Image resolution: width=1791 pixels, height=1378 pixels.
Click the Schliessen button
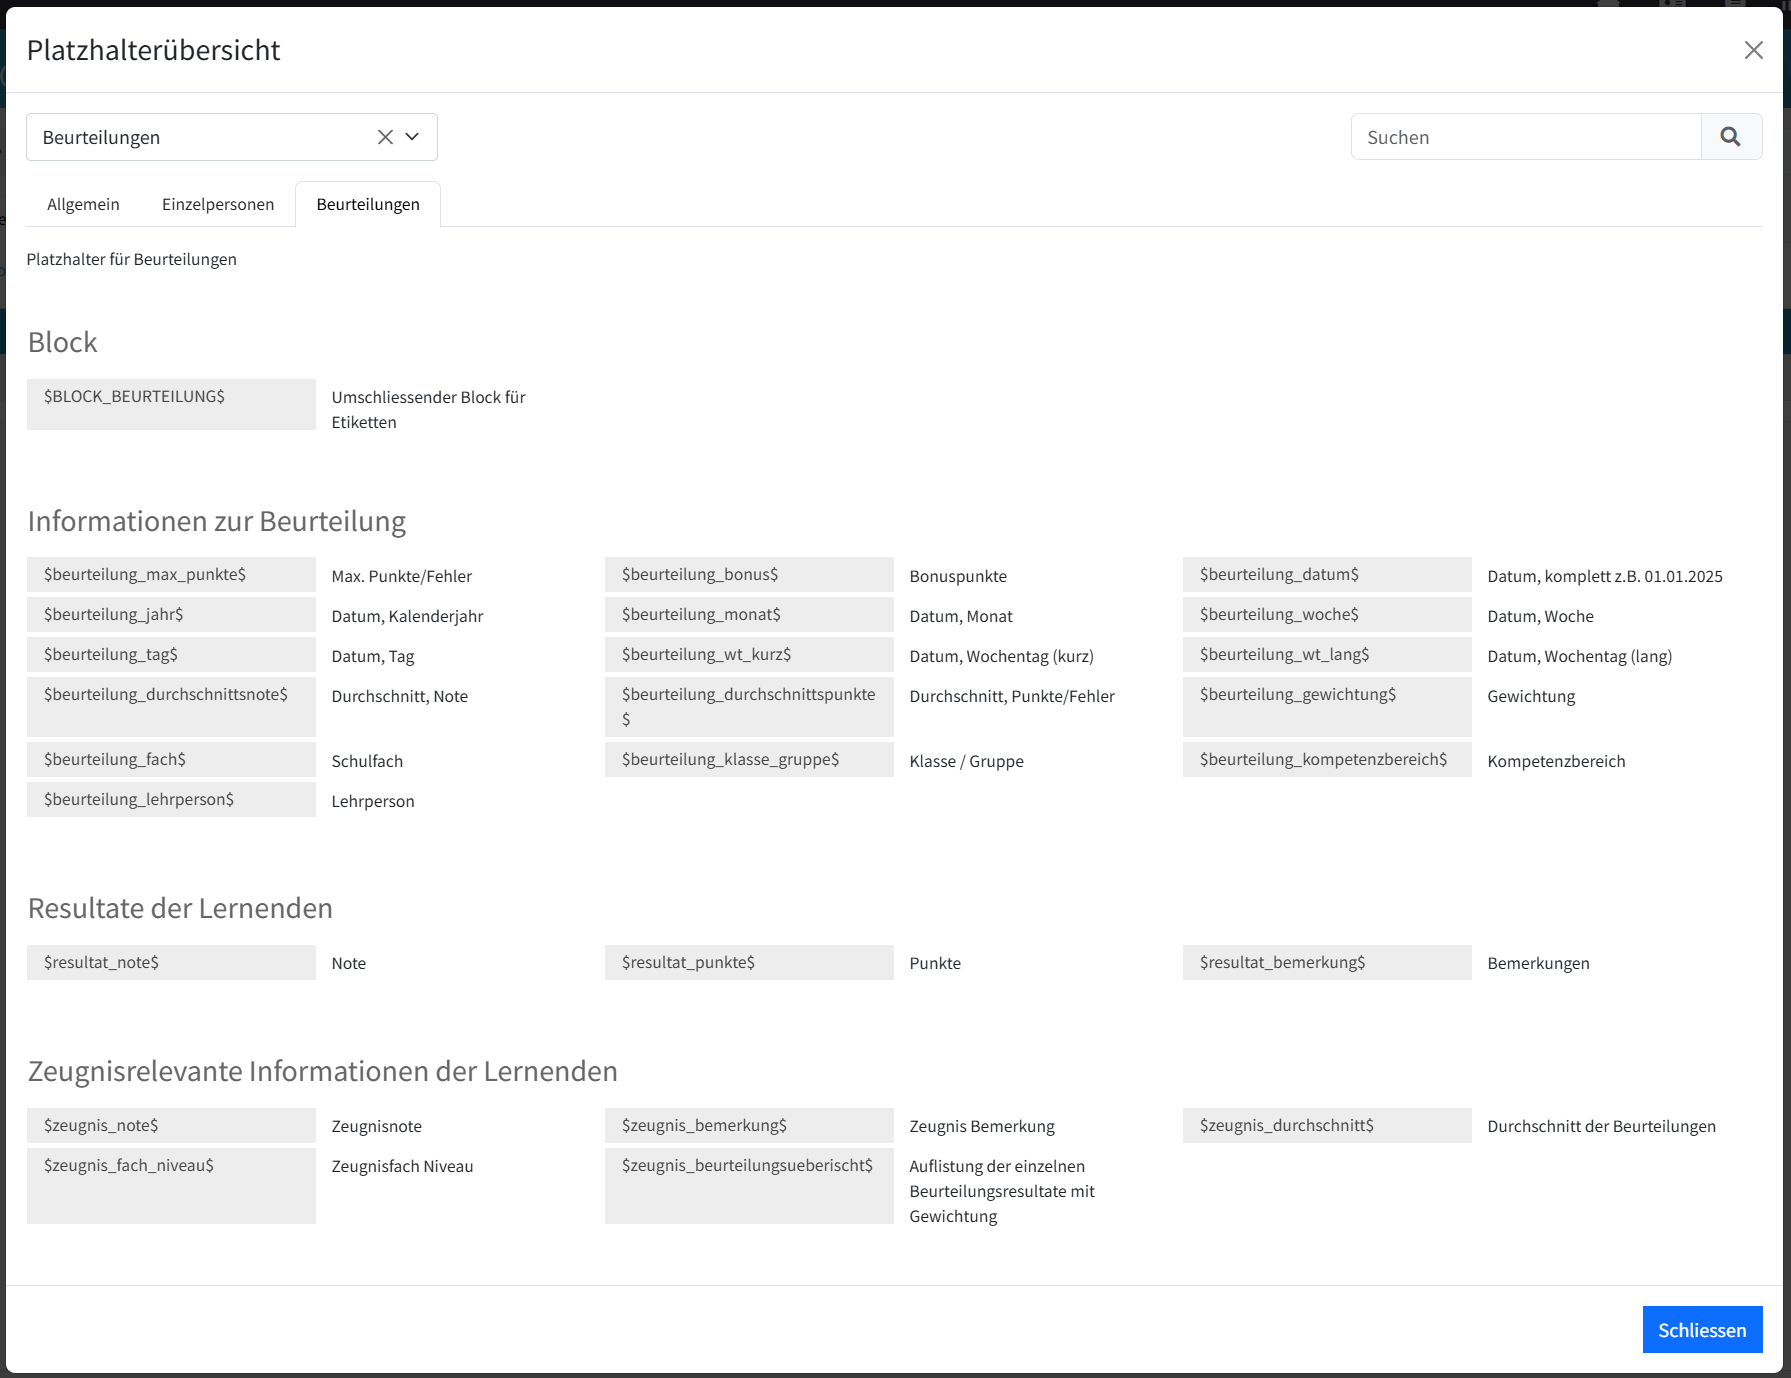(1702, 1330)
